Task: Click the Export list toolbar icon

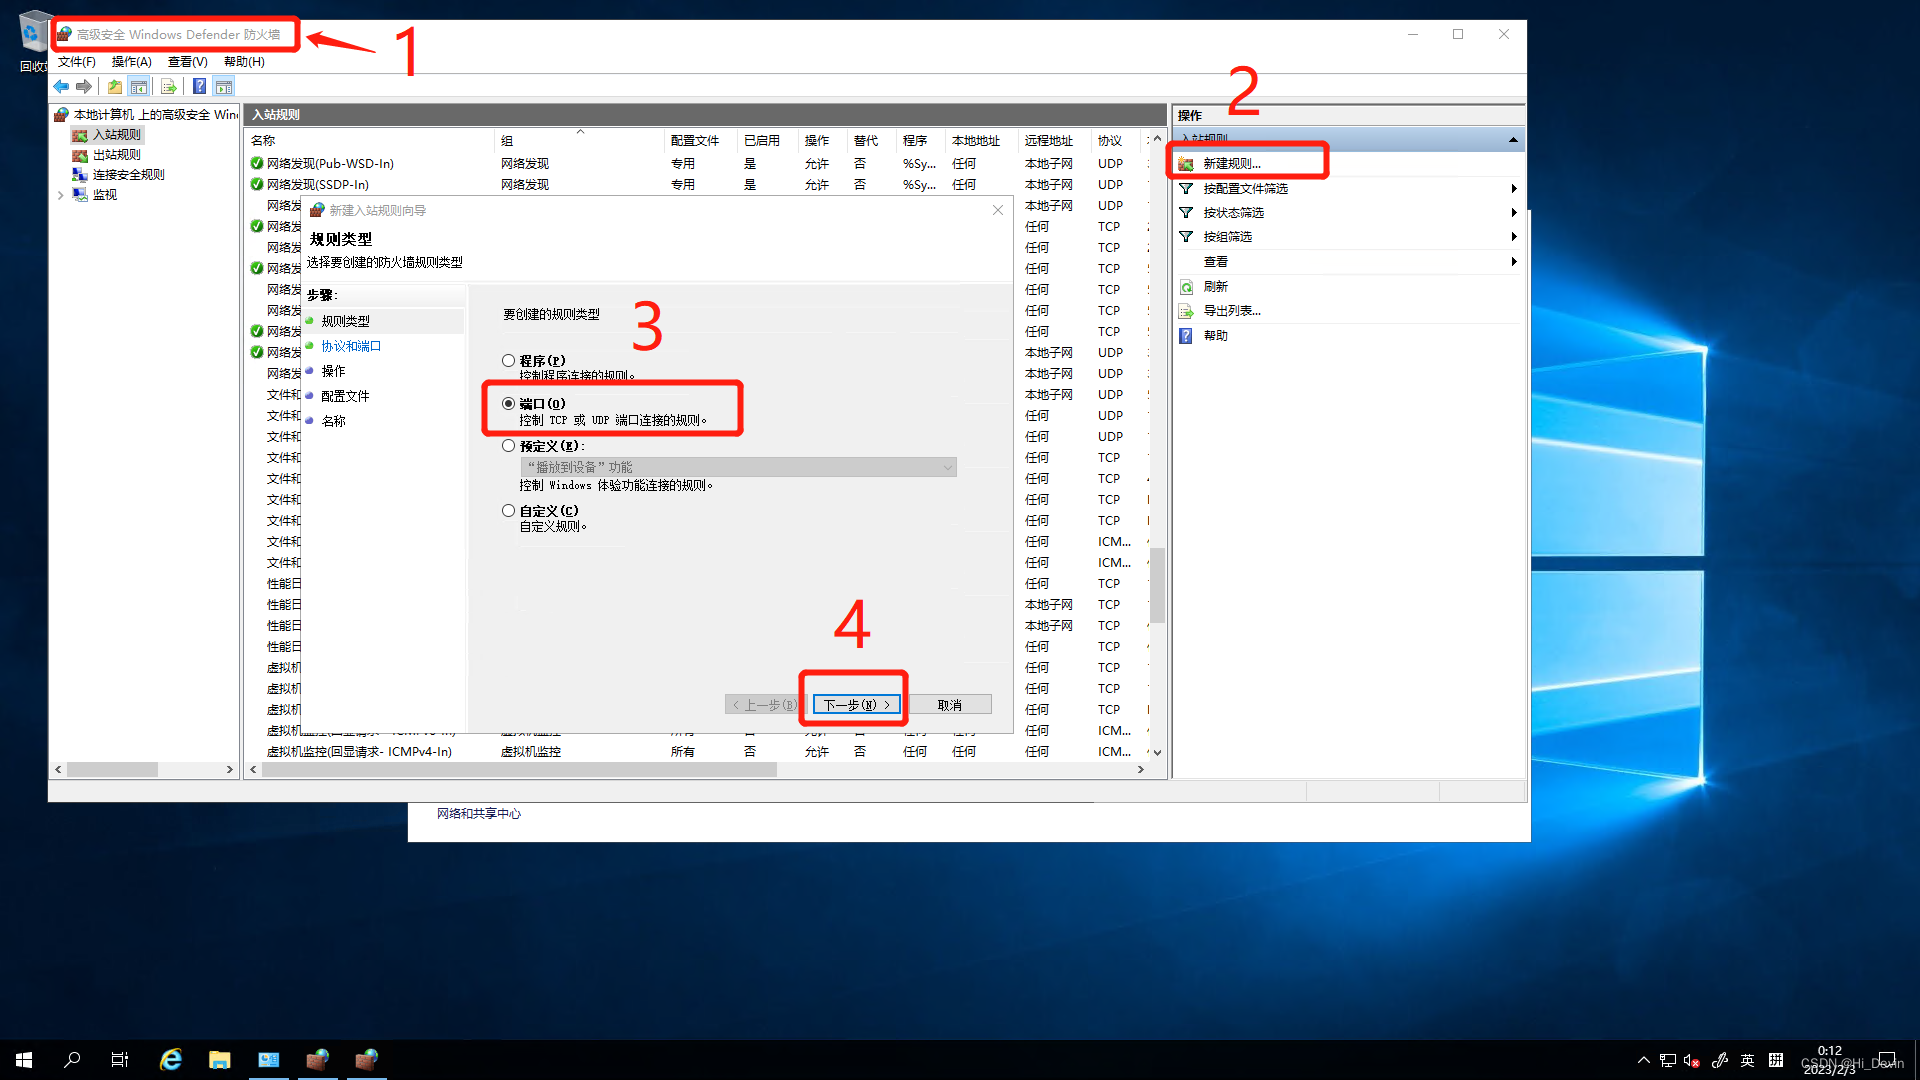Action: click(x=169, y=87)
